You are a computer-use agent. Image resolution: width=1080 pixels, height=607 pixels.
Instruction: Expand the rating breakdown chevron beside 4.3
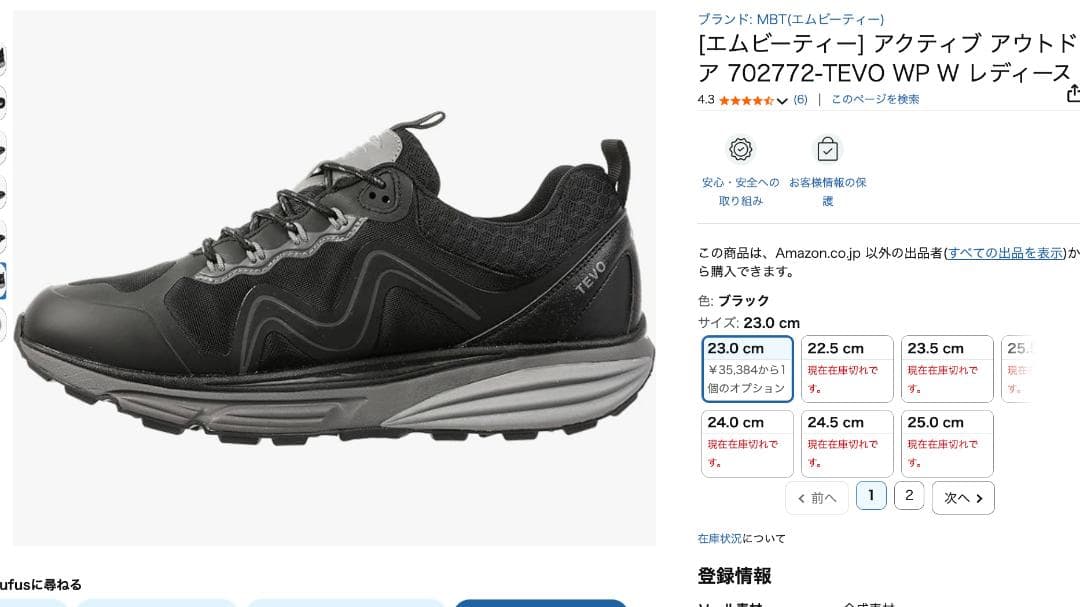pyautogui.click(x=782, y=101)
